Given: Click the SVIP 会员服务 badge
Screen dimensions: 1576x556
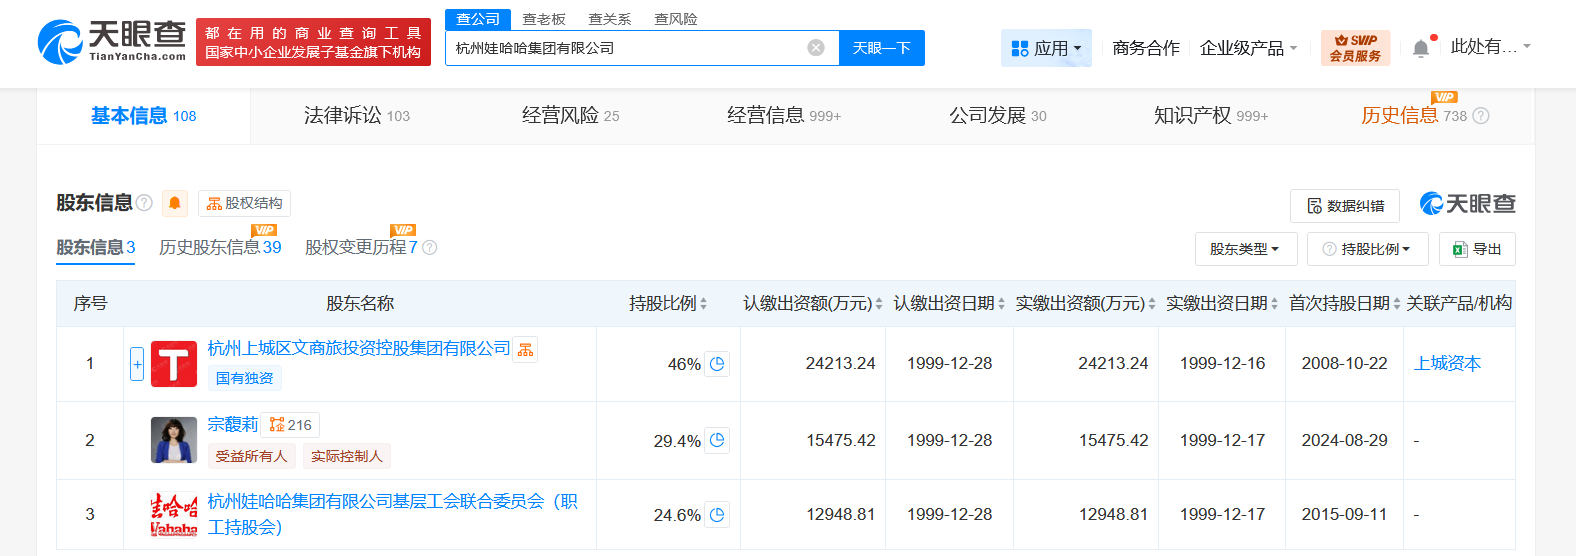Looking at the screenshot, I should point(1355,48).
